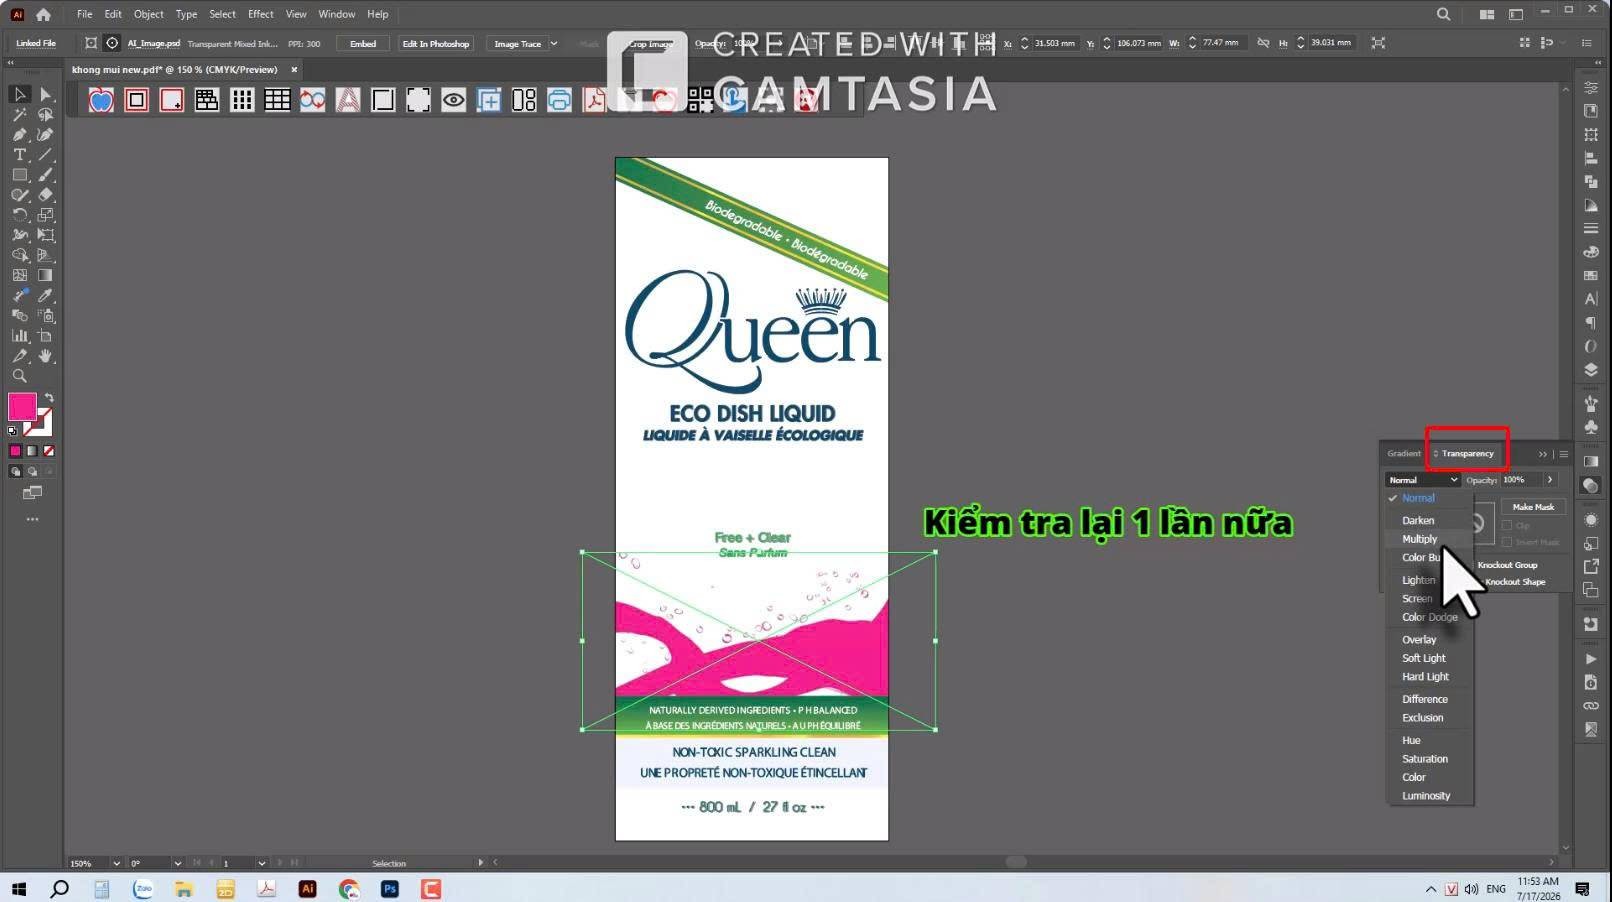Choose the Column Graph tool
The width and height of the screenshot is (1612, 902).
point(19,336)
